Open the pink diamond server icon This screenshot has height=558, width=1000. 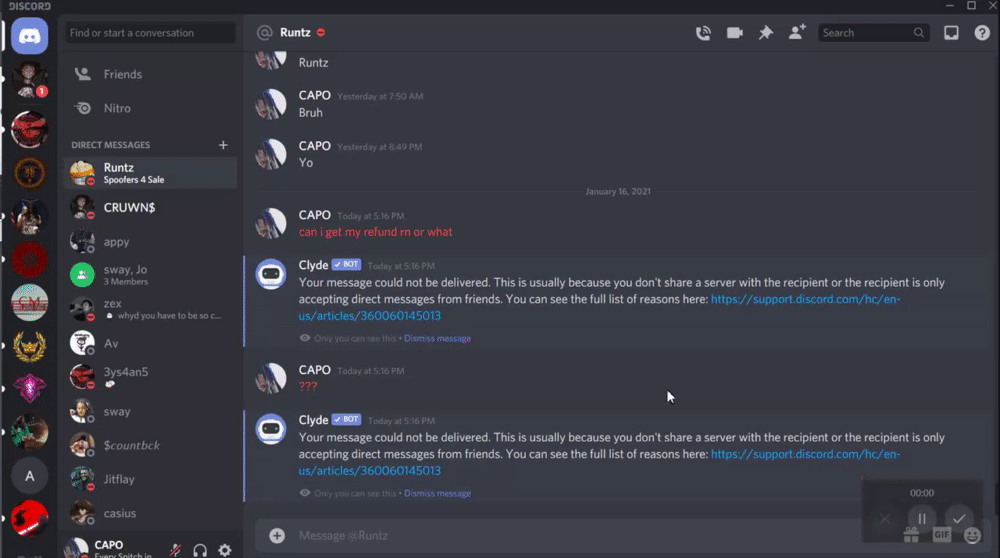click(29, 388)
